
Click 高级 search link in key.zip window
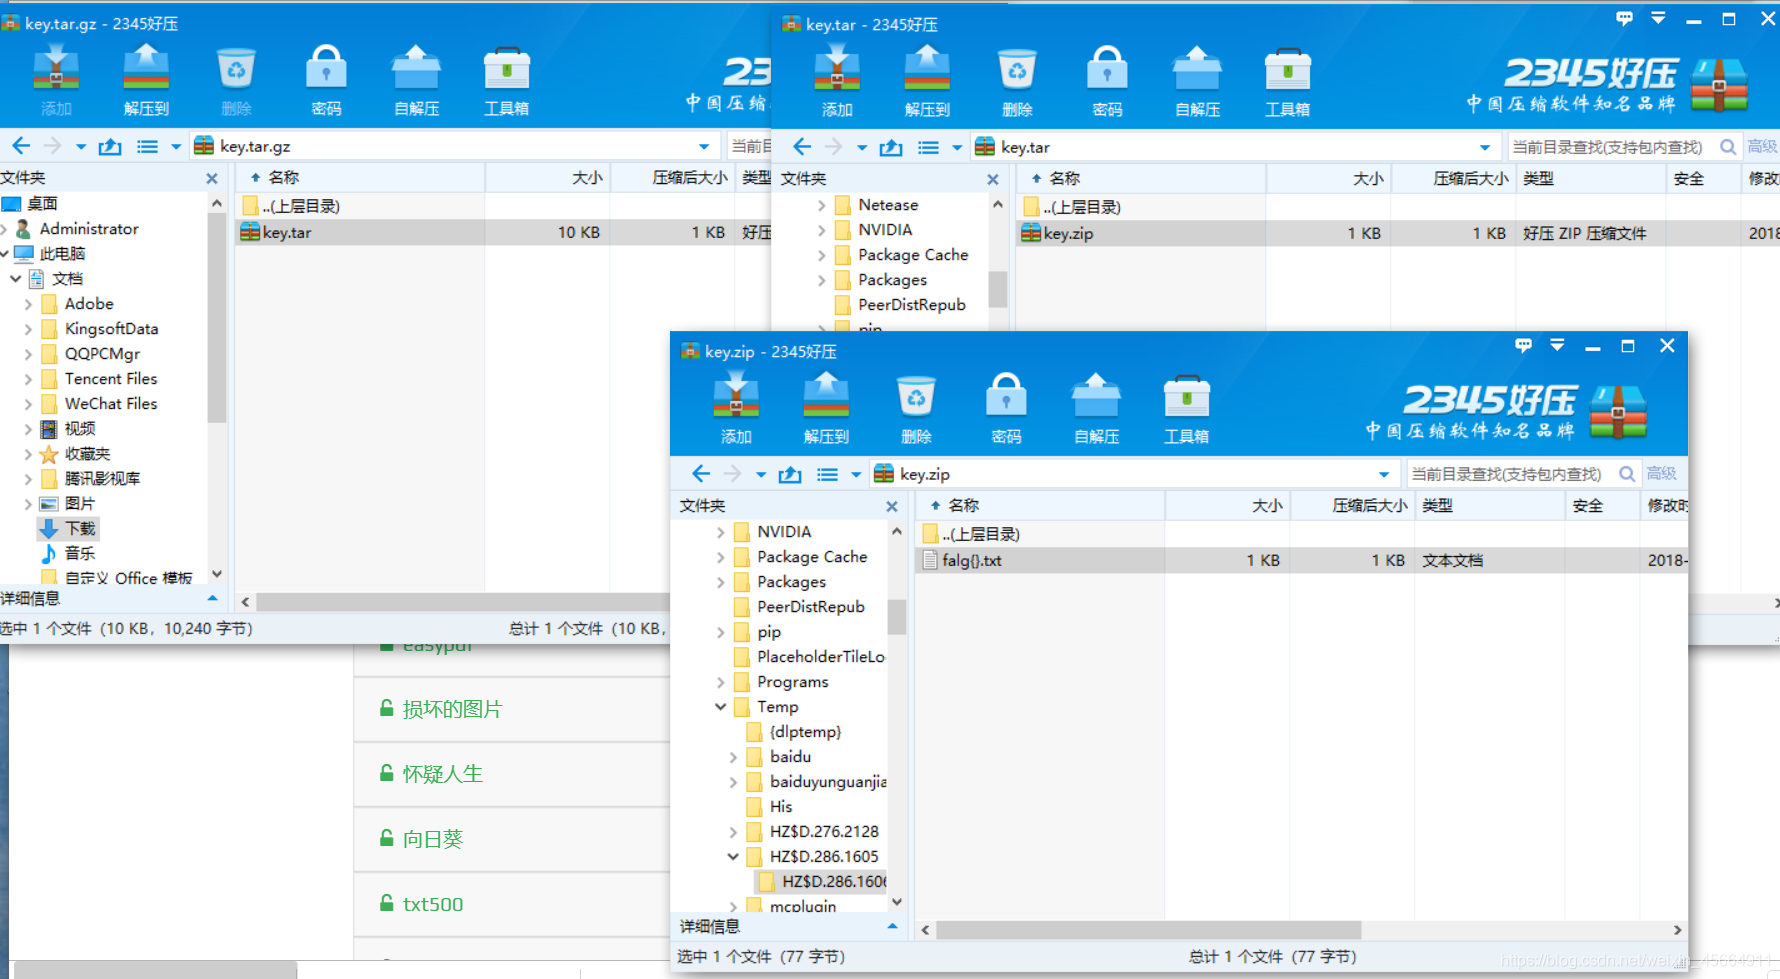tap(1662, 474)
